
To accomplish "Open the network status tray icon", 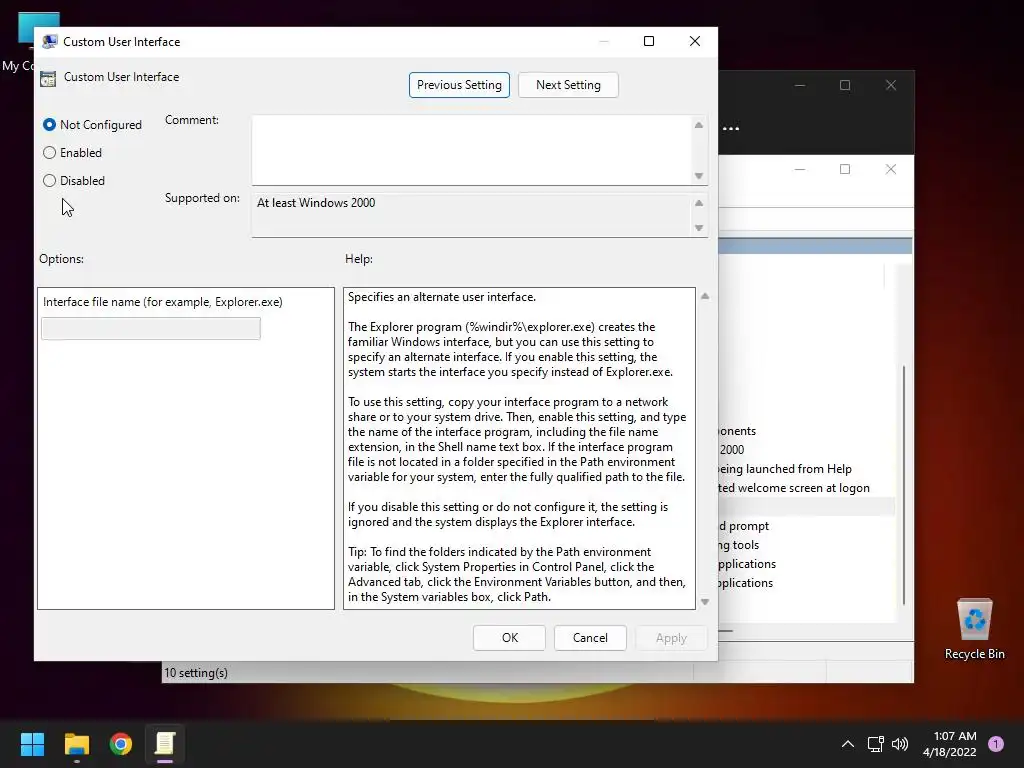I will coord(875,744).
